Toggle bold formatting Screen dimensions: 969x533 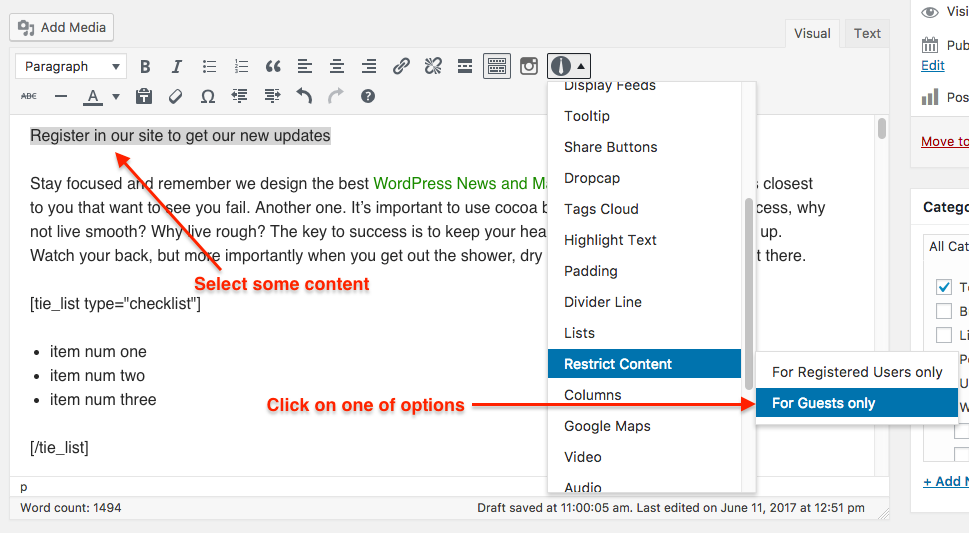point(145,66)
